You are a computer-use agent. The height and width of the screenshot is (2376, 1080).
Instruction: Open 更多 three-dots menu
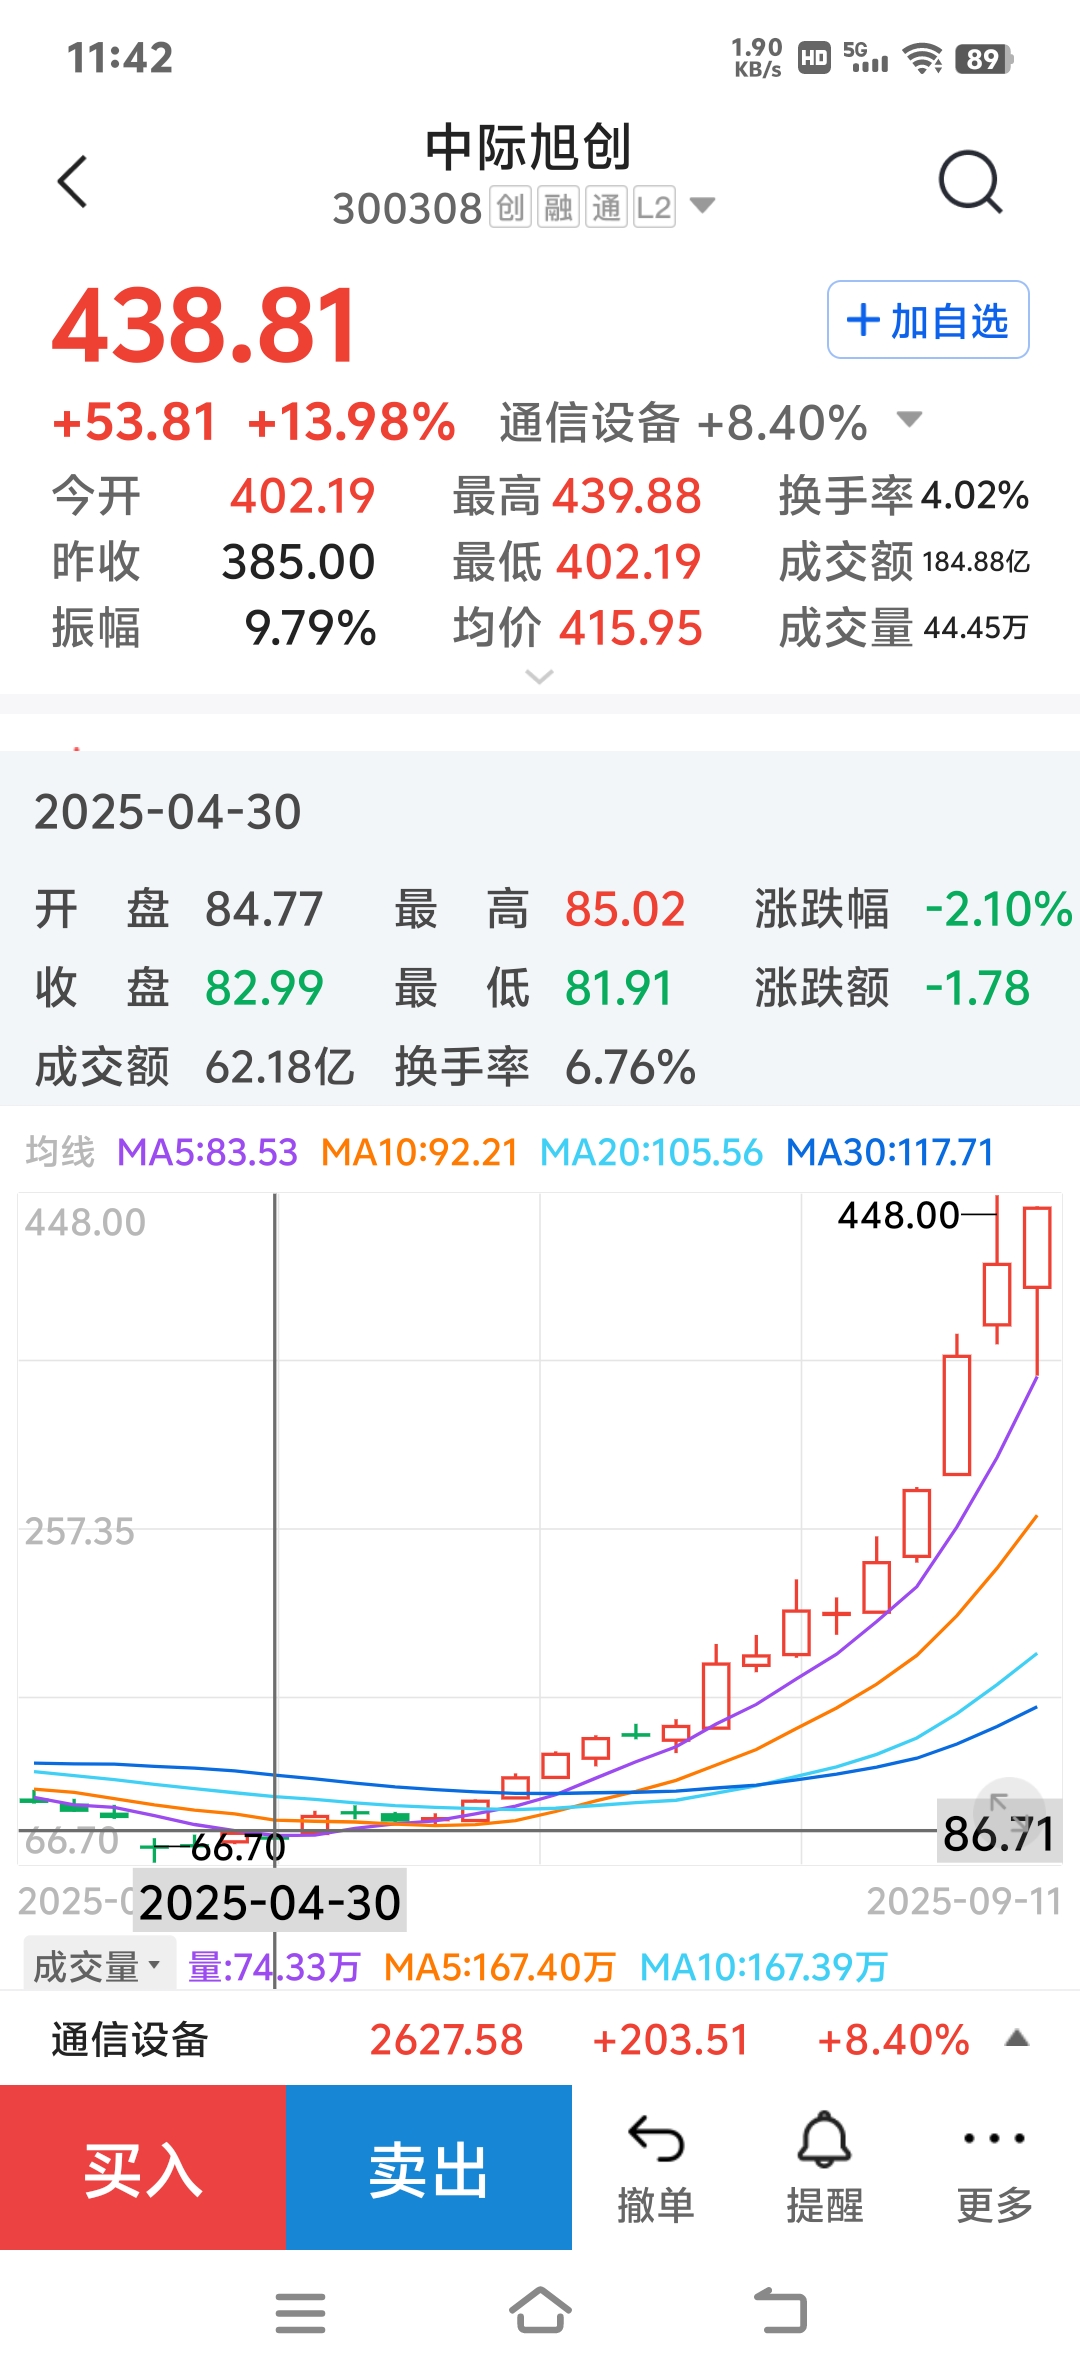994,2169
